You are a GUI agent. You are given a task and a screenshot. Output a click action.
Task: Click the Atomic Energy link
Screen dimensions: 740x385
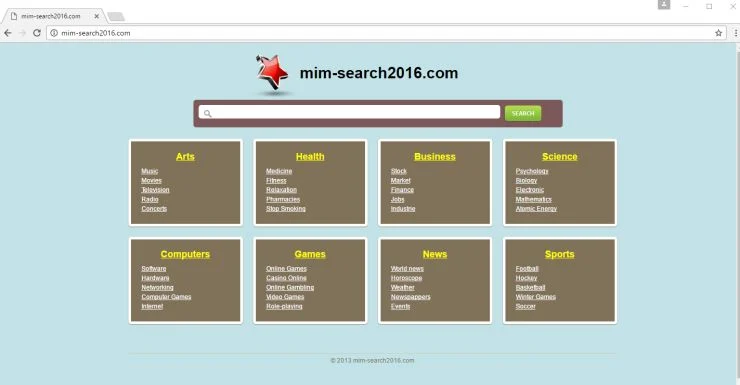tap(536, 209)
